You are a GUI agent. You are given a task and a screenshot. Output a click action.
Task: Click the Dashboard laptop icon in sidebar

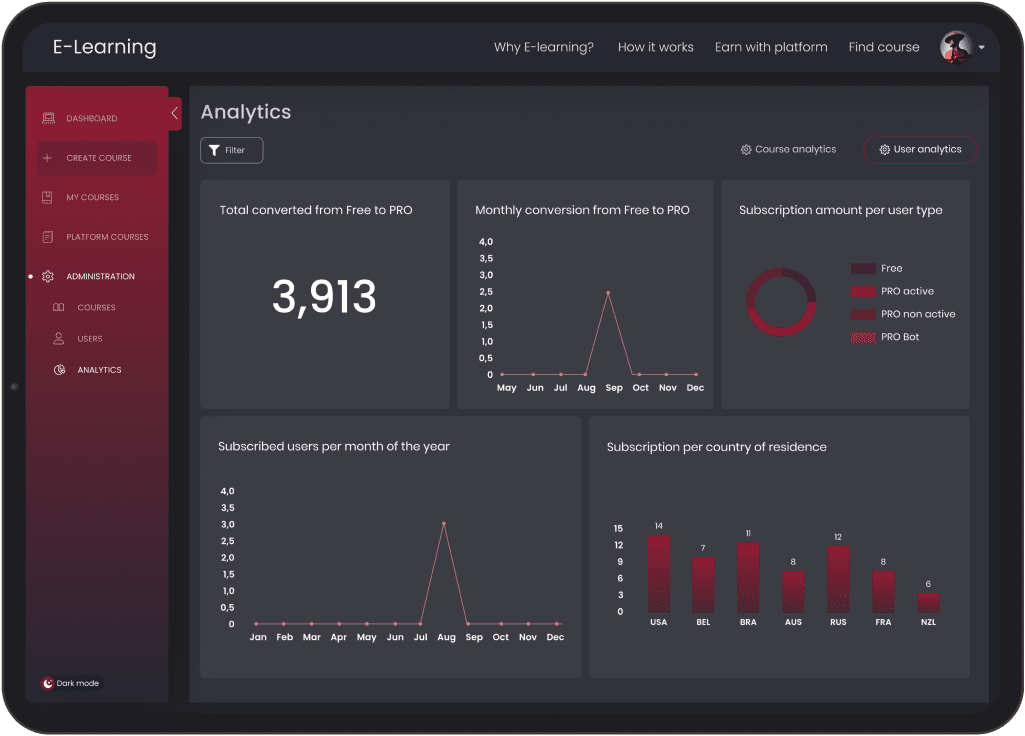[48, 119]
